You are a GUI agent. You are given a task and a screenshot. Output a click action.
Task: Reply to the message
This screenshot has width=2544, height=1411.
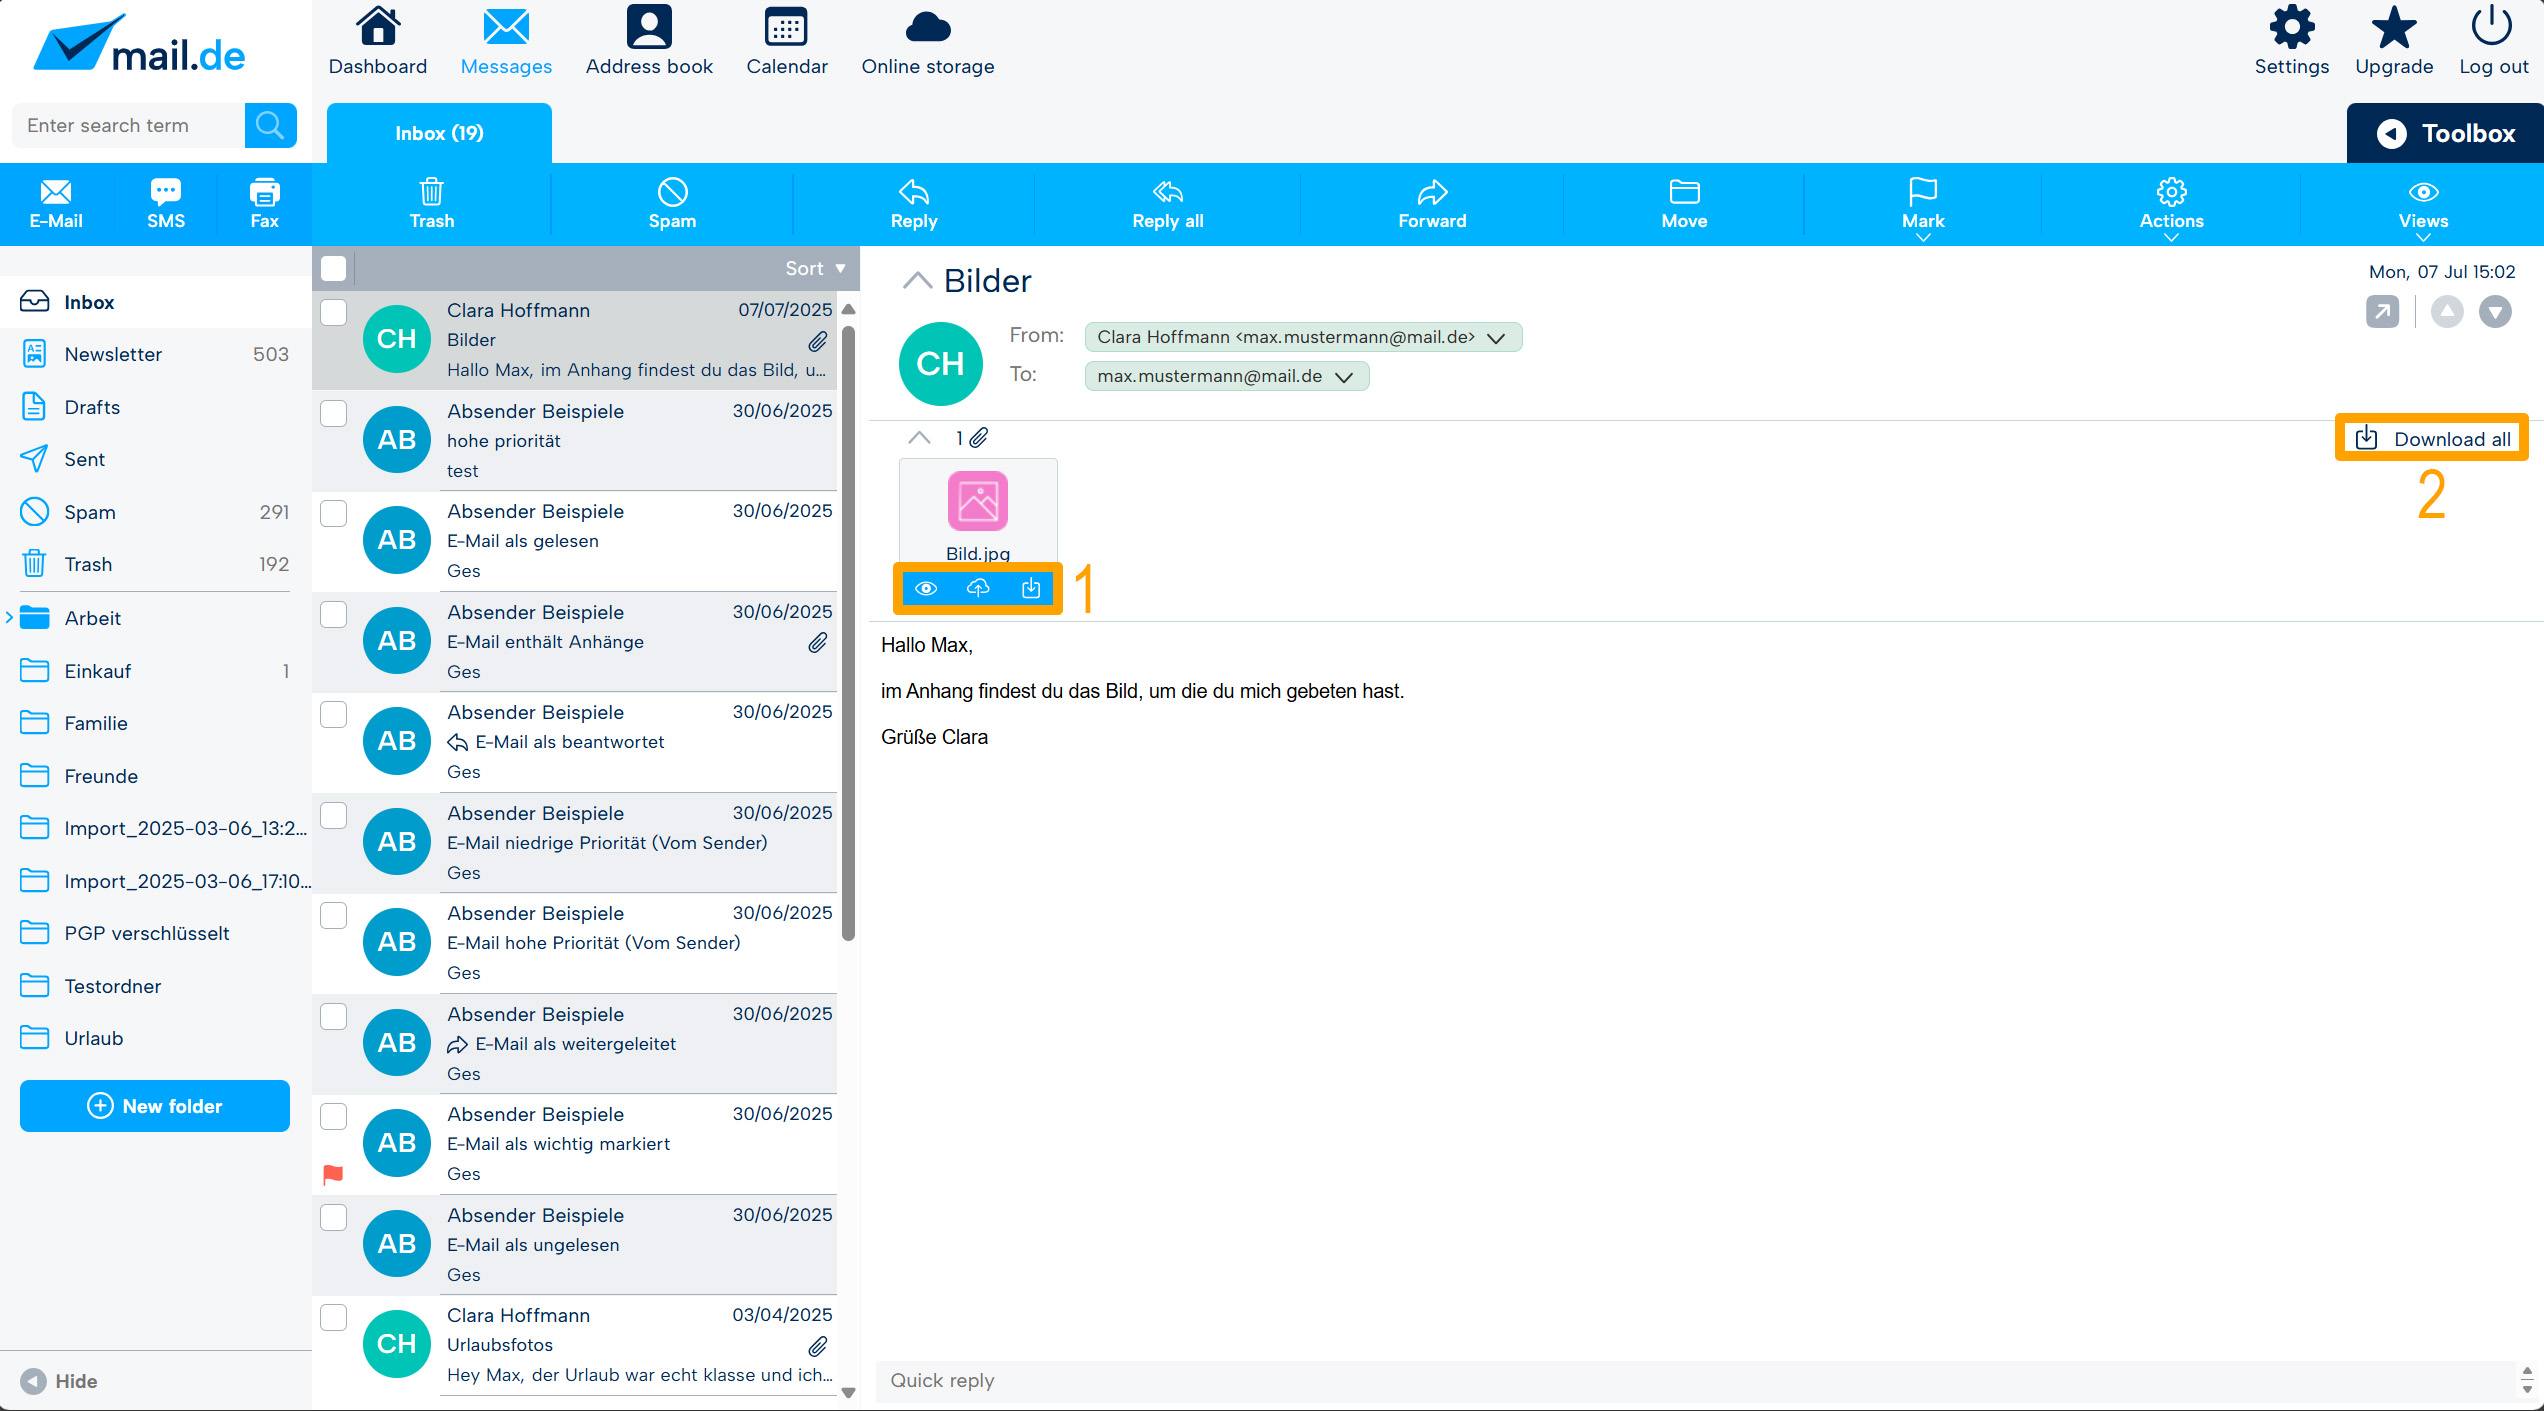pyautogui.click(x=914, y=204)
